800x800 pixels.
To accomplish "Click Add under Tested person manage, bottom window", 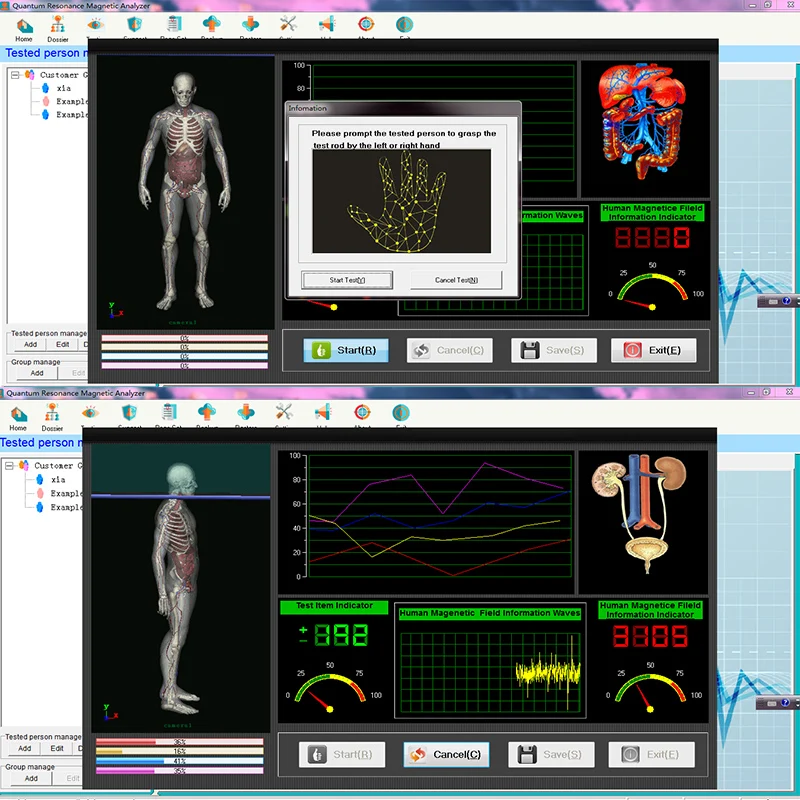I will click(x=24, y=748).
